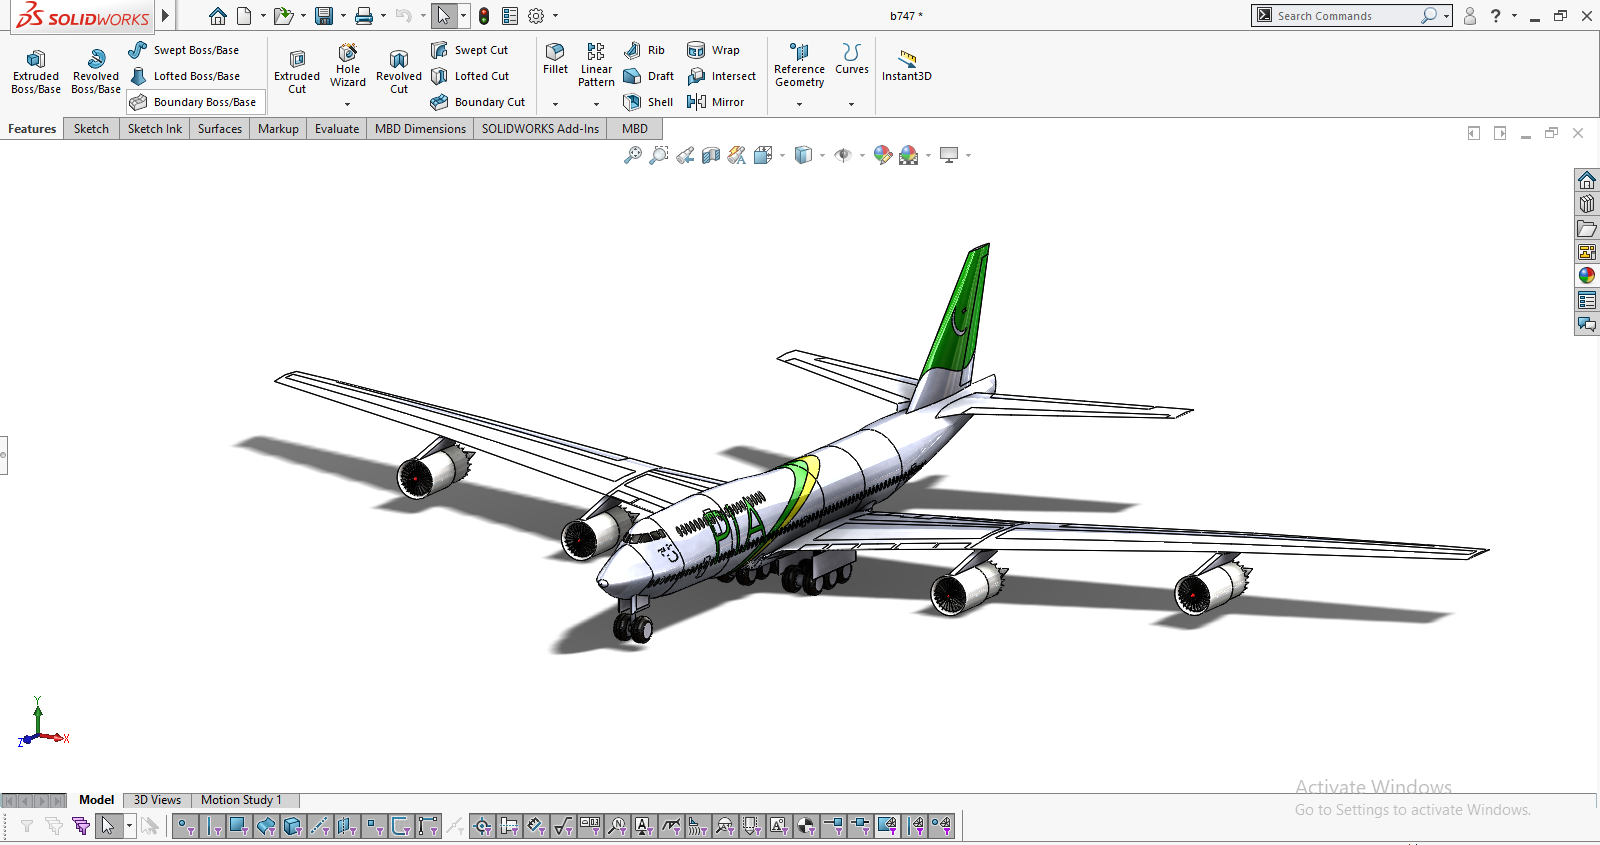The height and width of the screenshot is (845, 1600).
Task: Open the 3D Views bottom tab
Action: 157,800
